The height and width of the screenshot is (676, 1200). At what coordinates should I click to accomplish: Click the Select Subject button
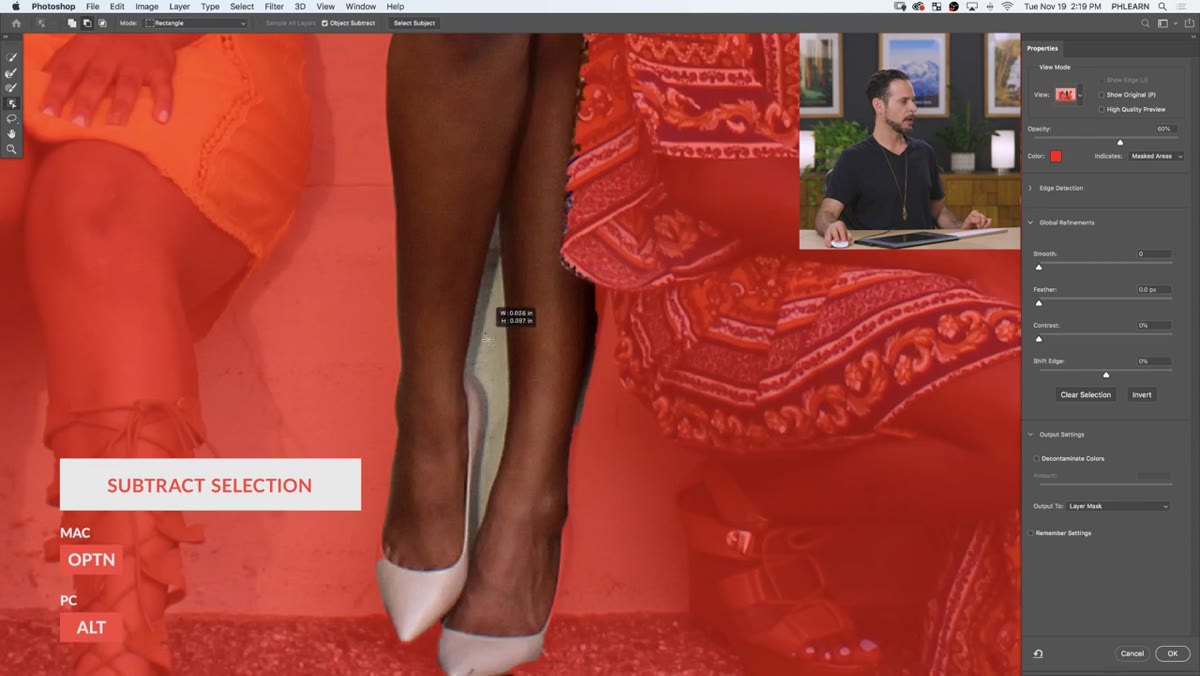(415, 23)
